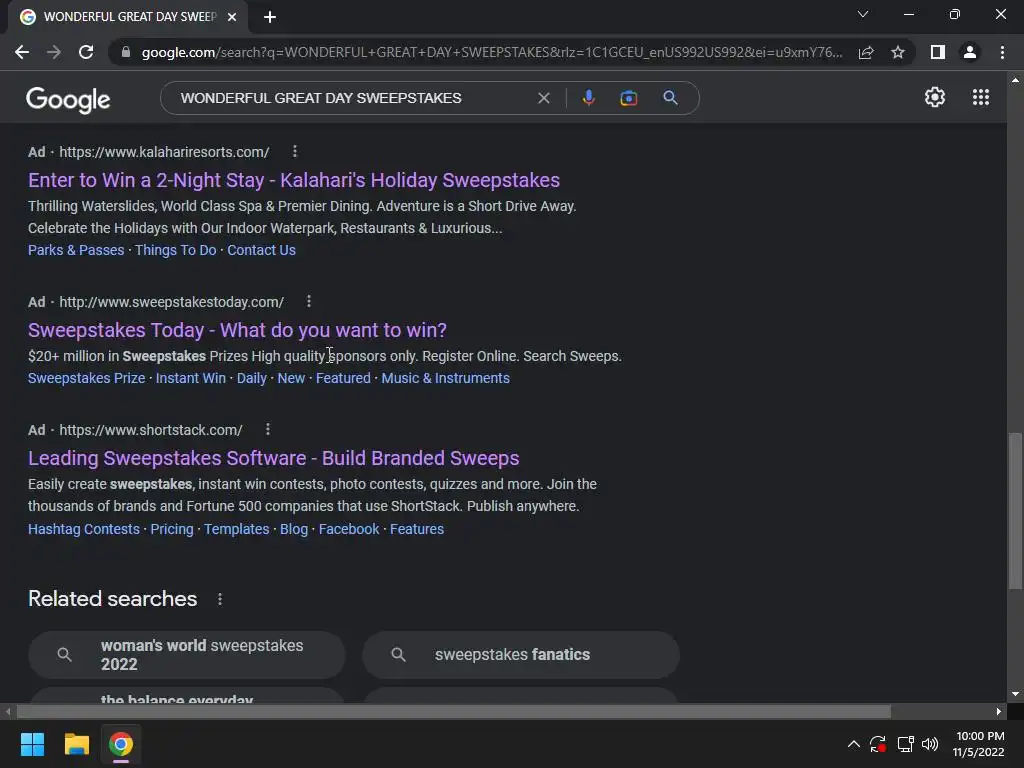
Task: Open Chrome profile menu
Action: [970, 52]
